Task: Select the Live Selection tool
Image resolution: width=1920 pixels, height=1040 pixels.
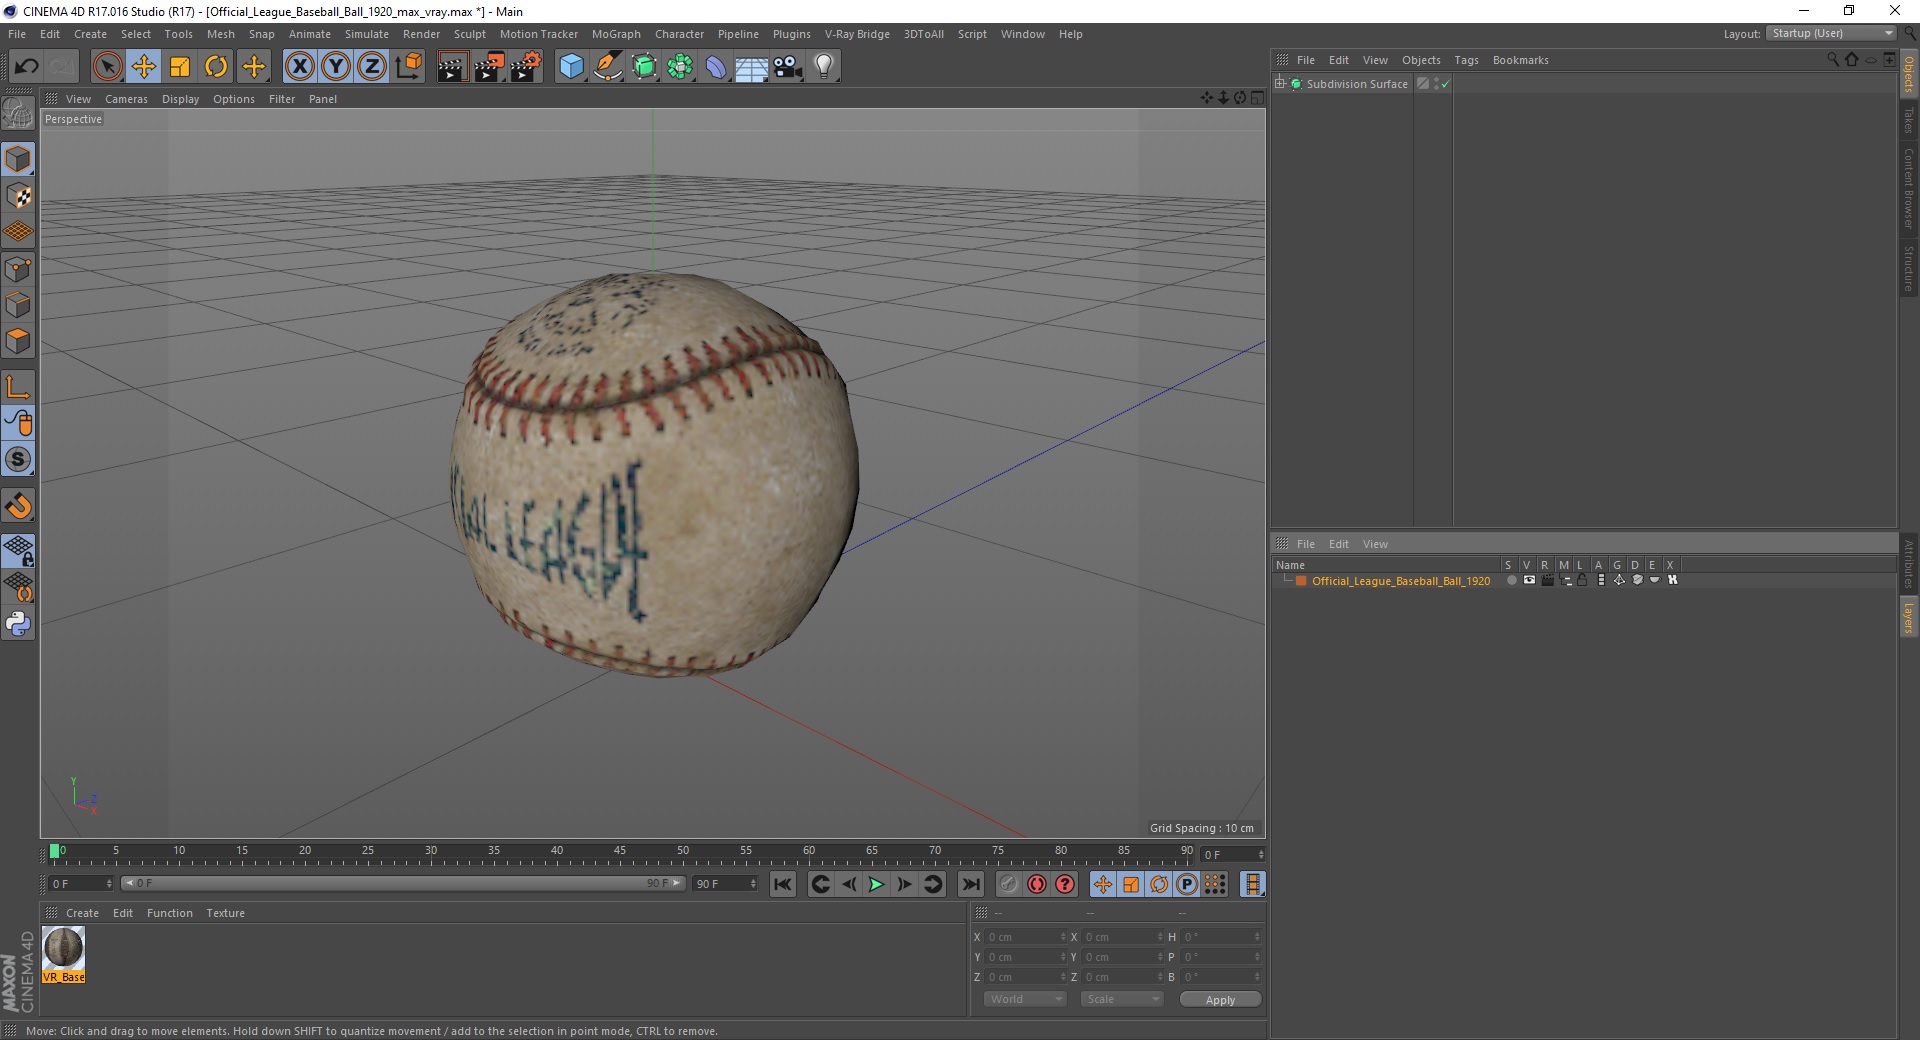Action: point(107,67)
